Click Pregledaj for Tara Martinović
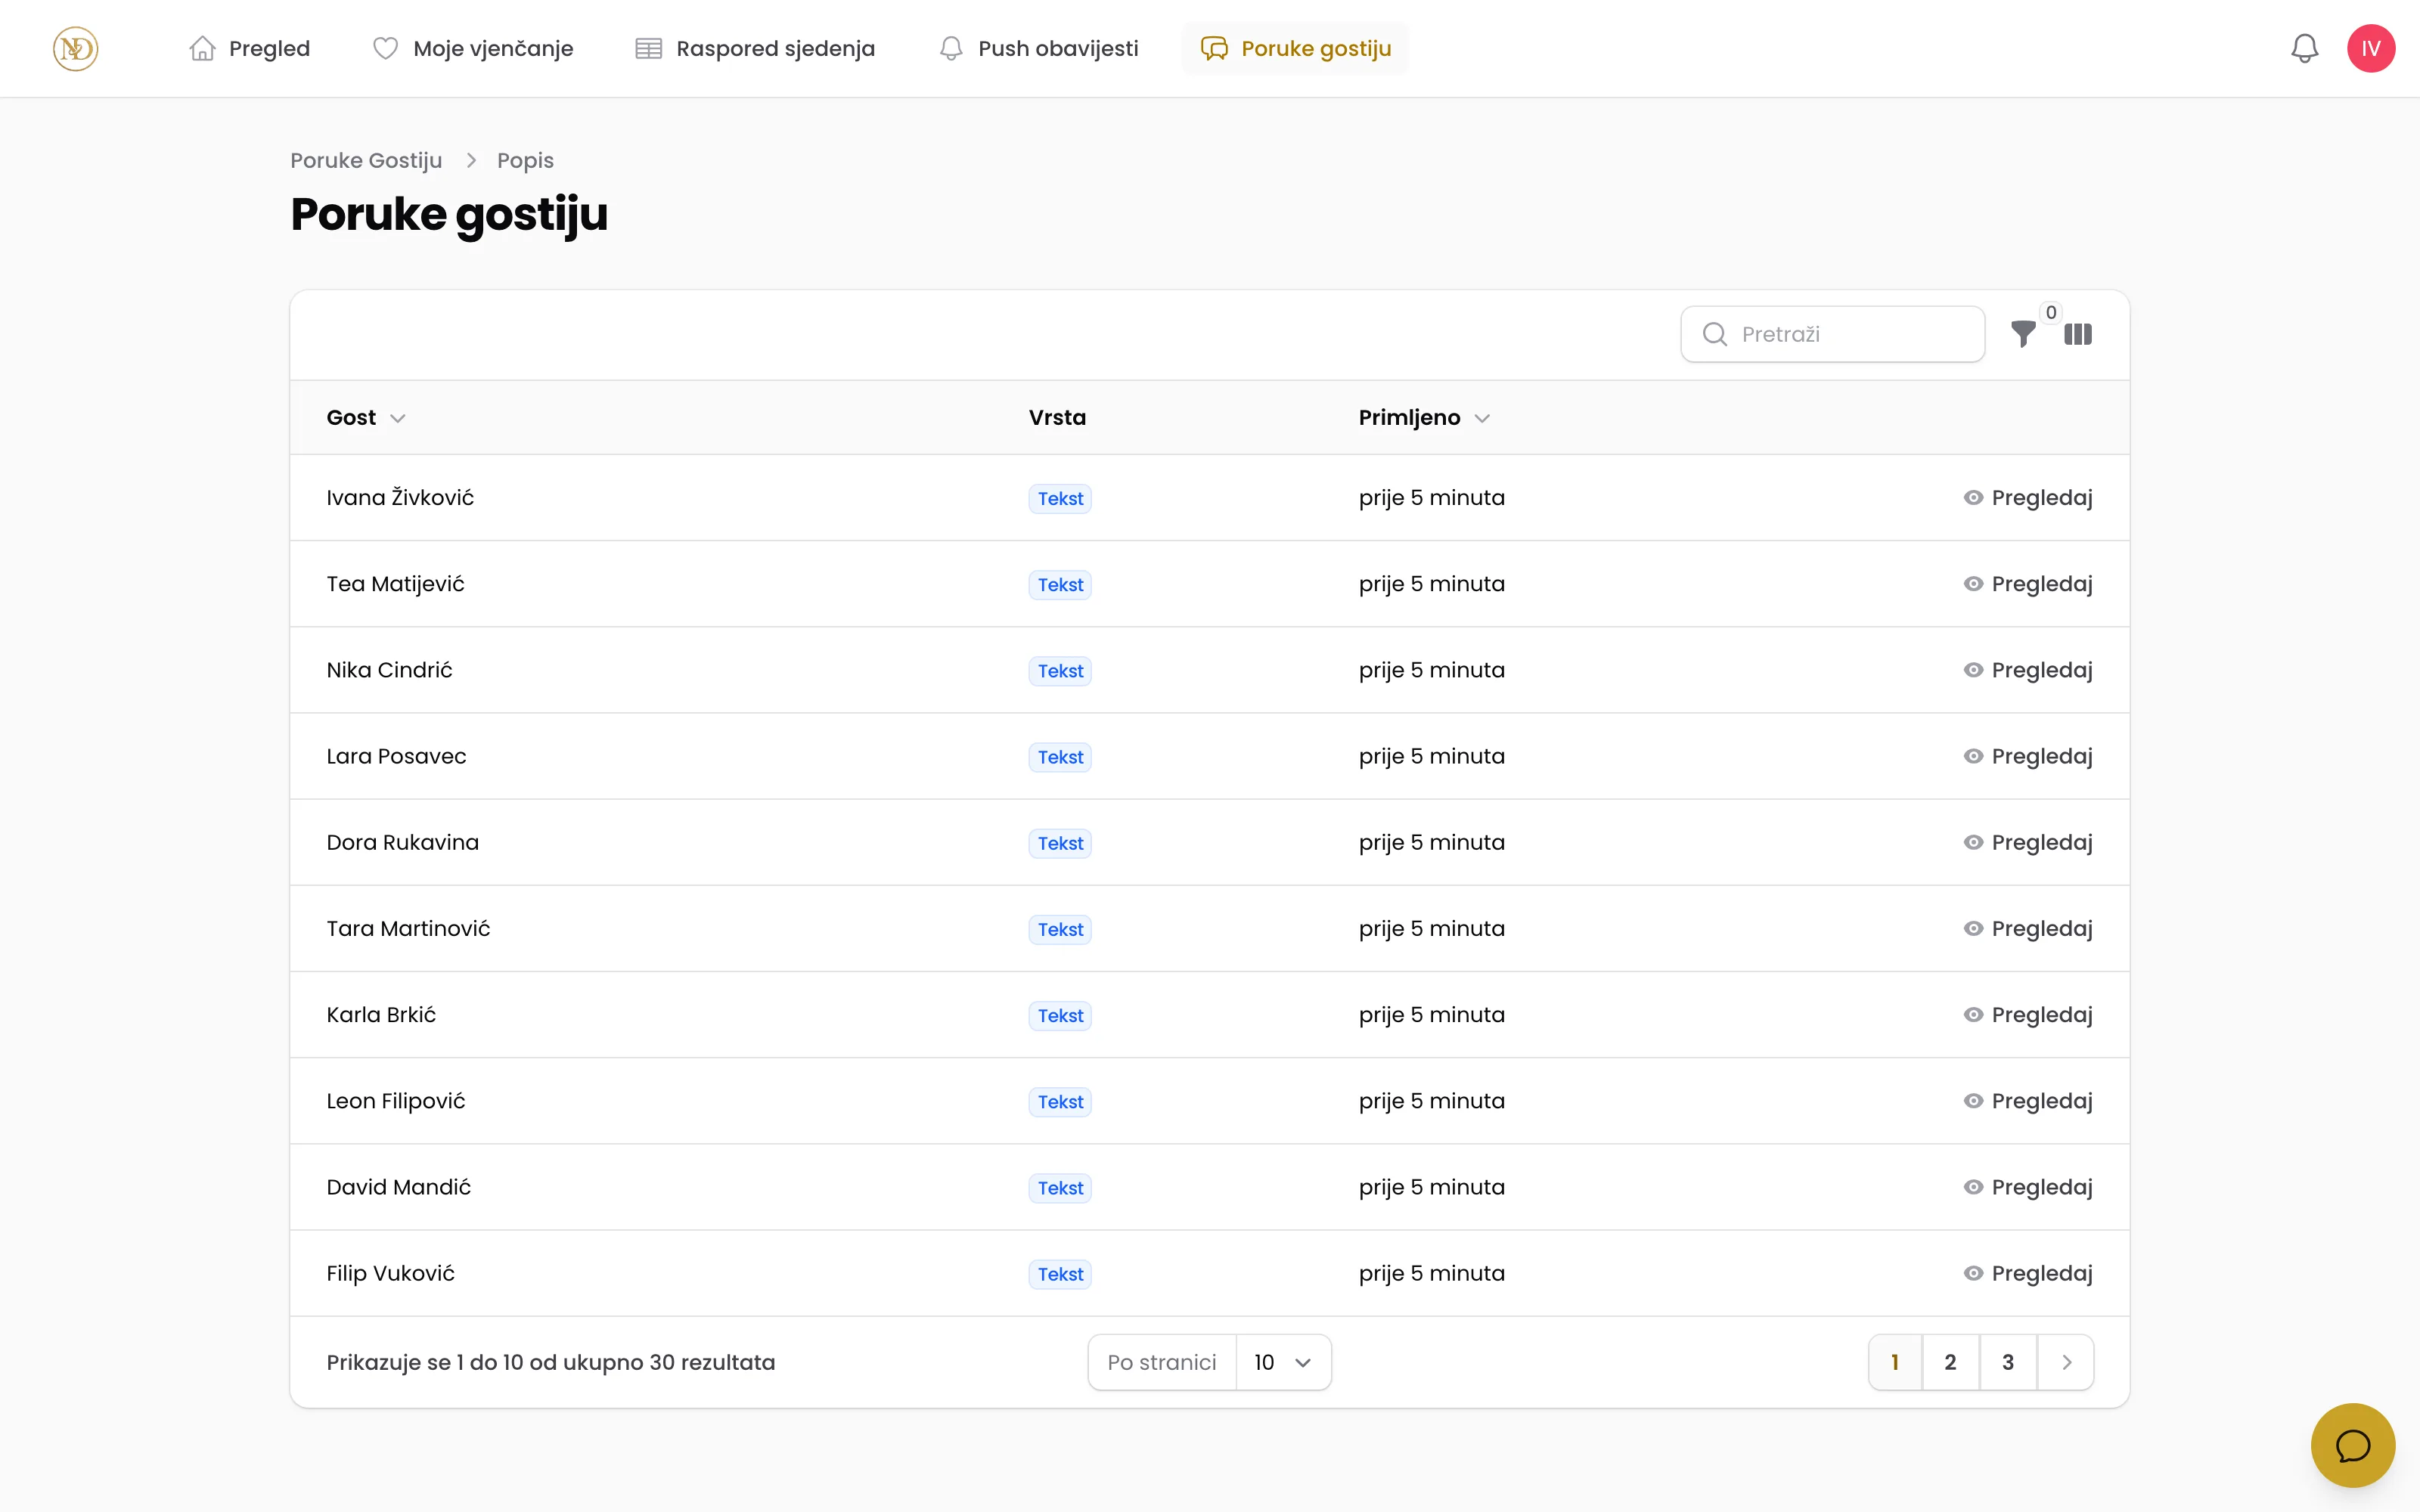Viewport: 2420px width, 1512px height. [2027, 928]
